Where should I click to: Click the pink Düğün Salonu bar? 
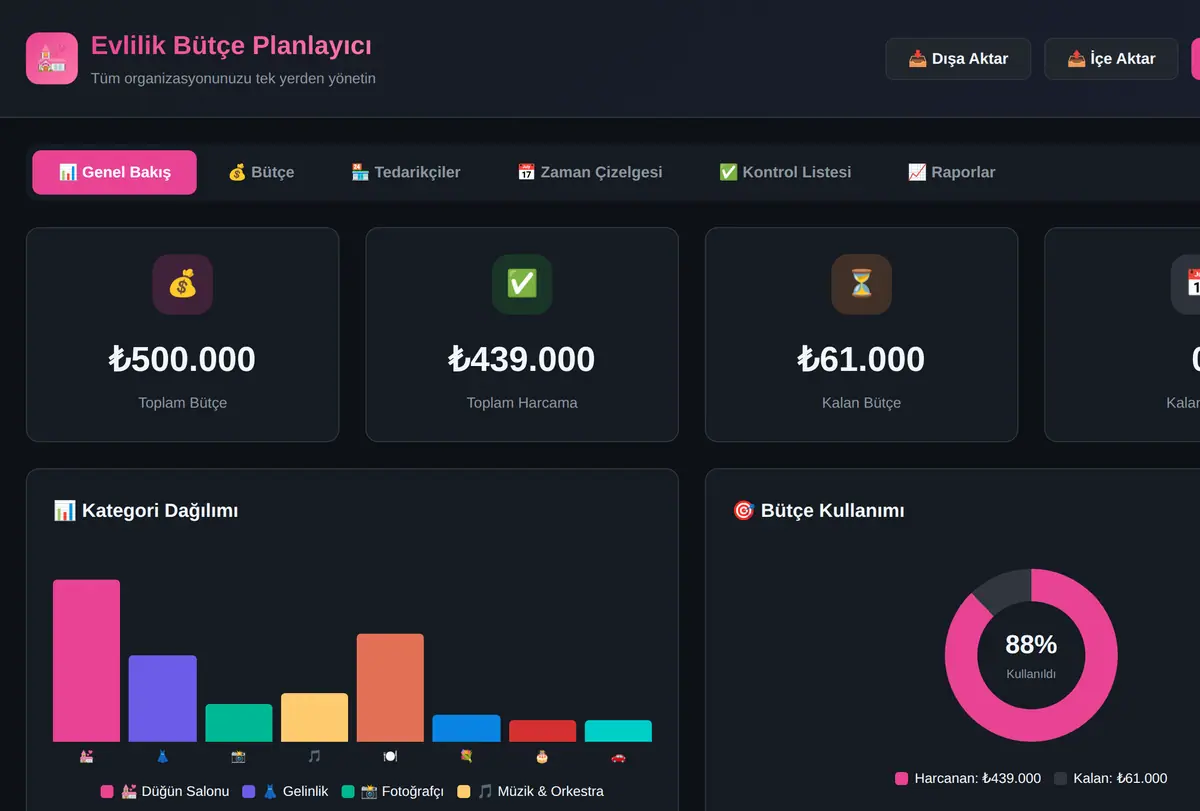click(x=86, y=661)
